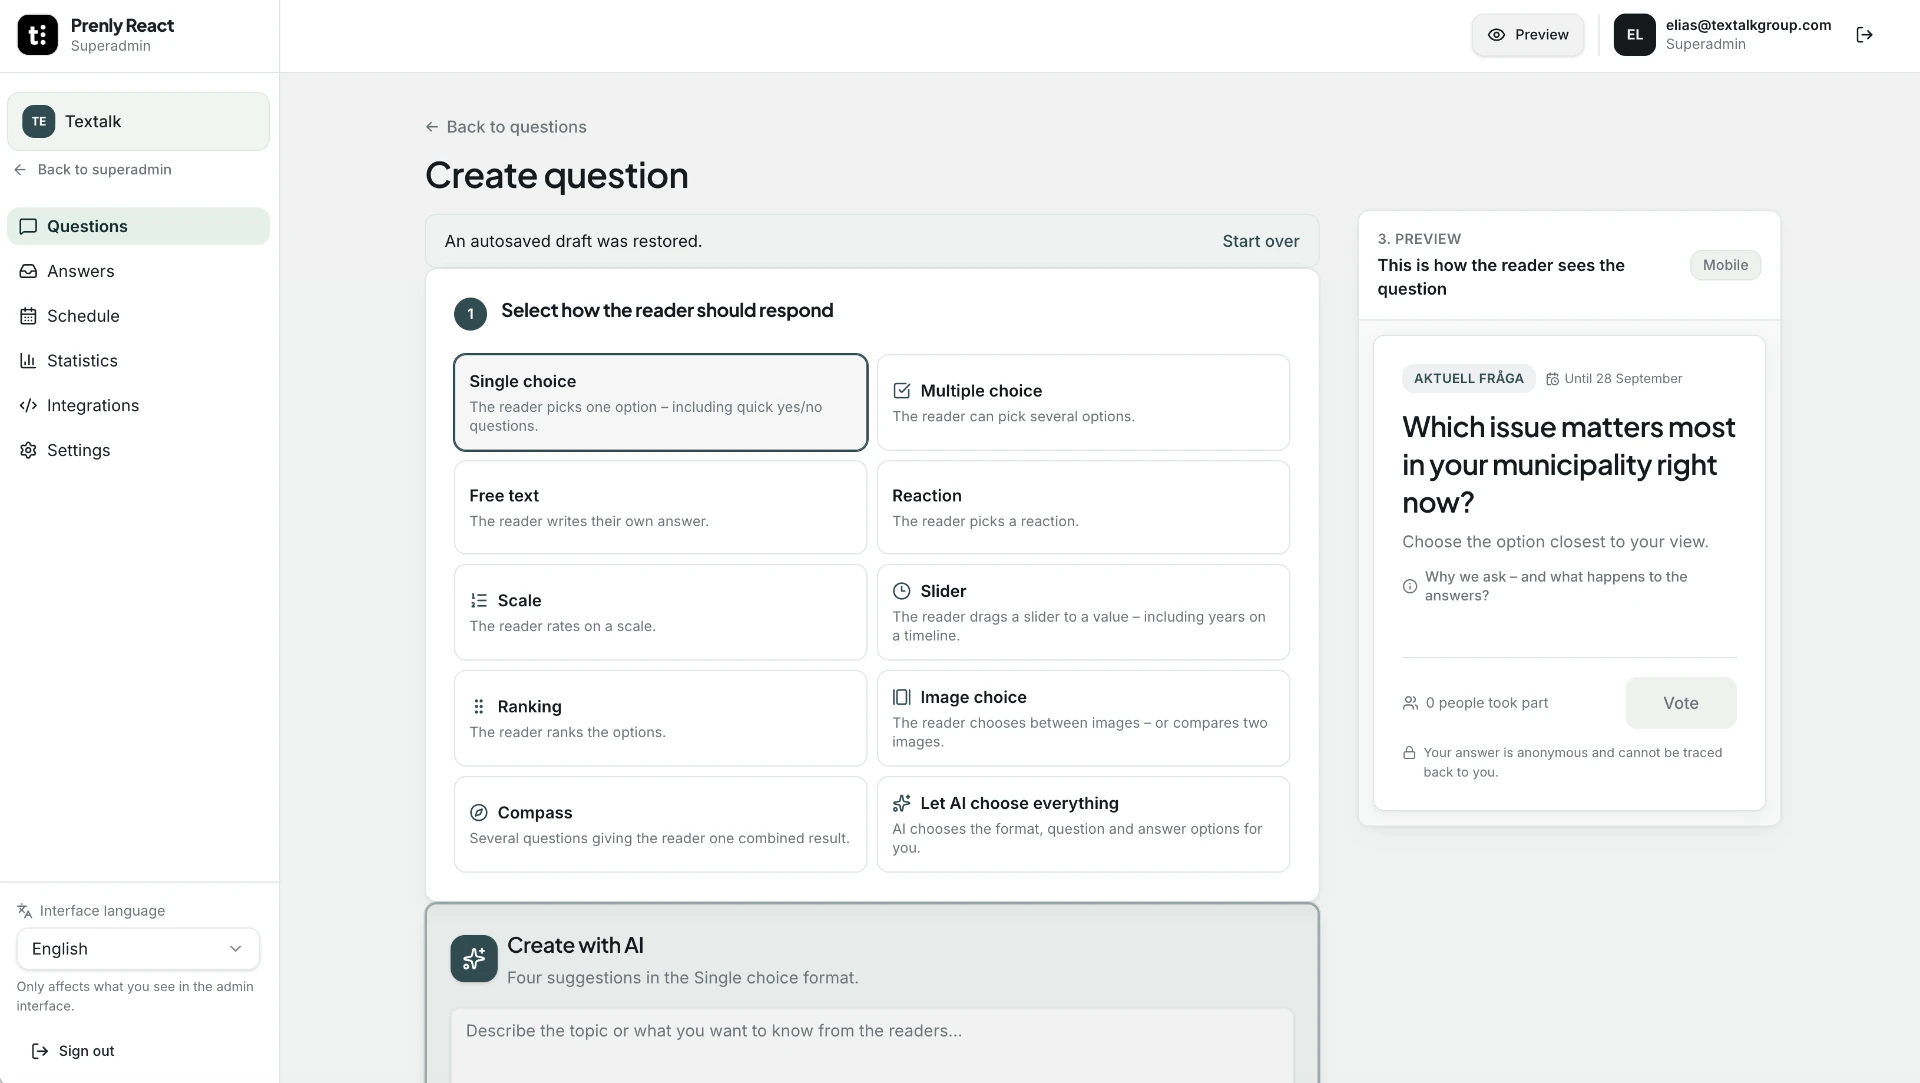Click Back to superadmin link
This screenshot has width=1920, height=1083.
coord(93,169)
